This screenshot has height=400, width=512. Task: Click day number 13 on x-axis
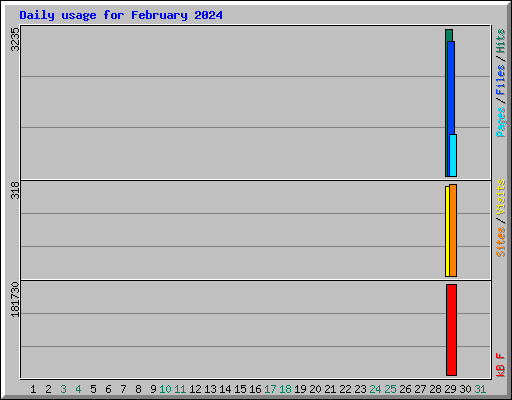[x=210, y=389]
